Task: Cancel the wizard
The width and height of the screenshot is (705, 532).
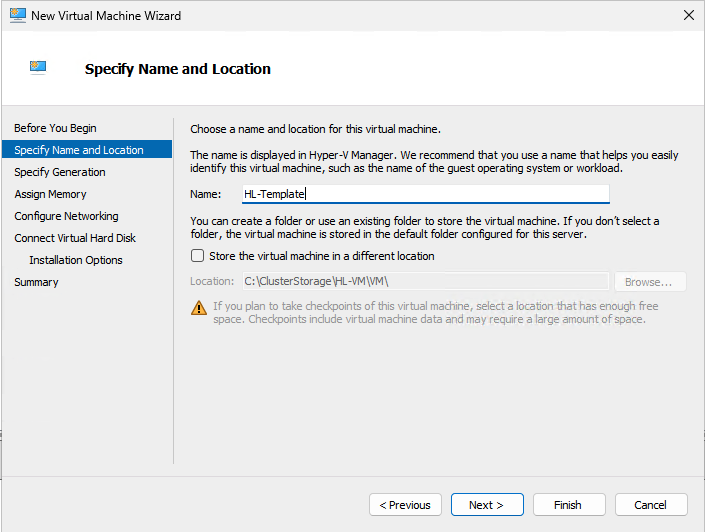Action: (x=651, y=505)
